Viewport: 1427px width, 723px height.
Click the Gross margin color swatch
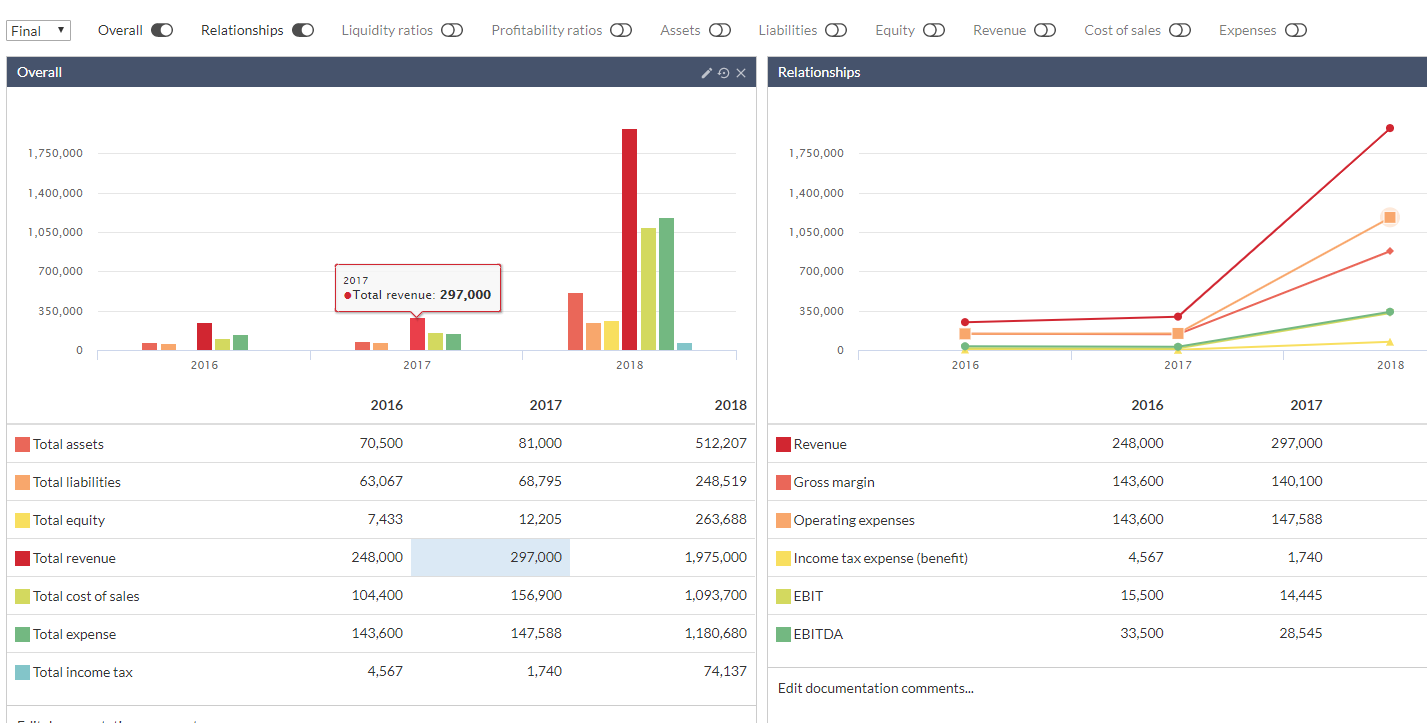click(783, 482)
